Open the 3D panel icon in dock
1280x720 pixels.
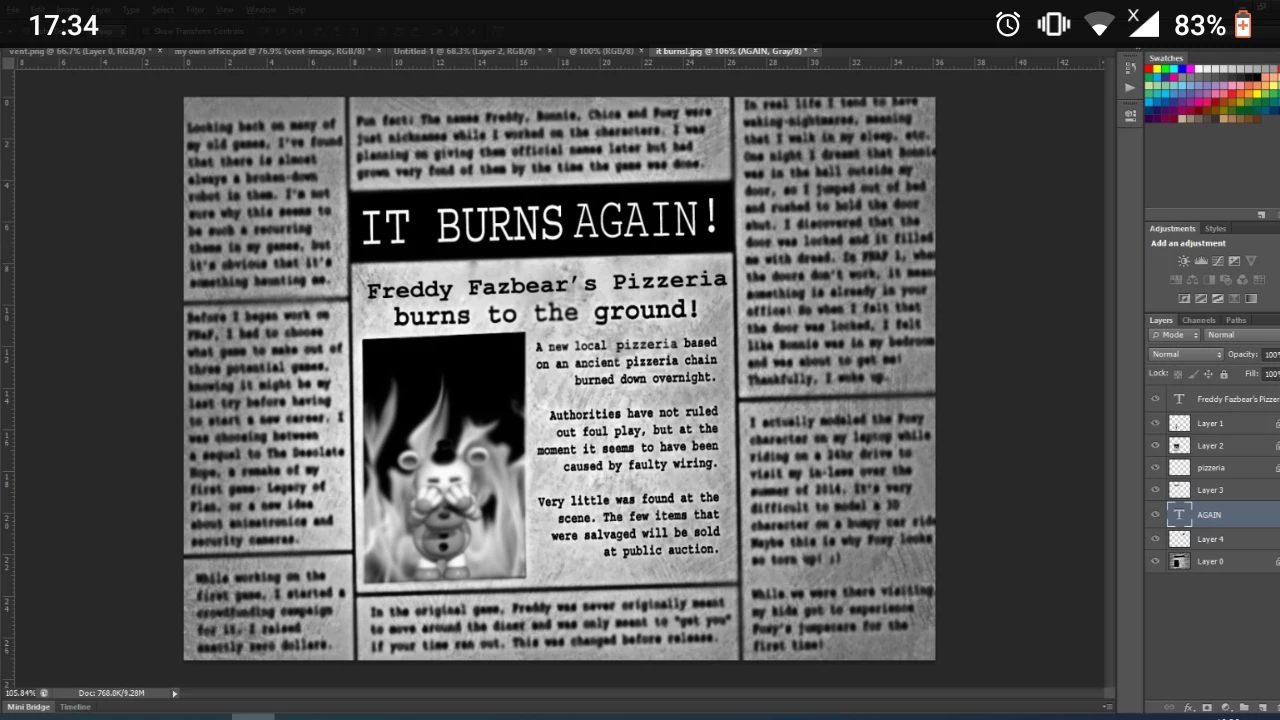click(1130, 114)
